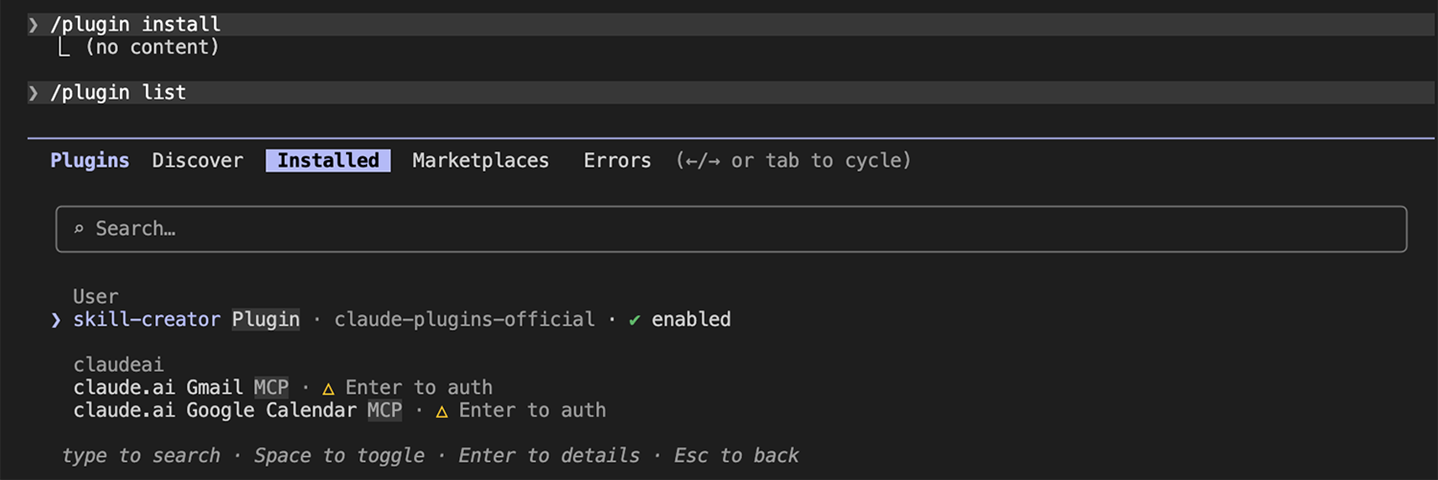Click Enter to auth for Gmail
This screenshot has height=480, width=1438.
419,388
